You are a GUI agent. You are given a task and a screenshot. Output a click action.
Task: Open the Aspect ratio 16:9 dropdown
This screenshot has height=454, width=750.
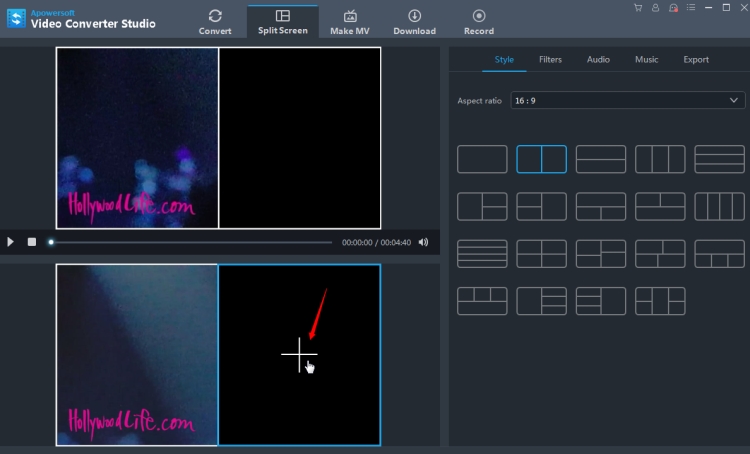pyautogui.click(x=628, y=100)
